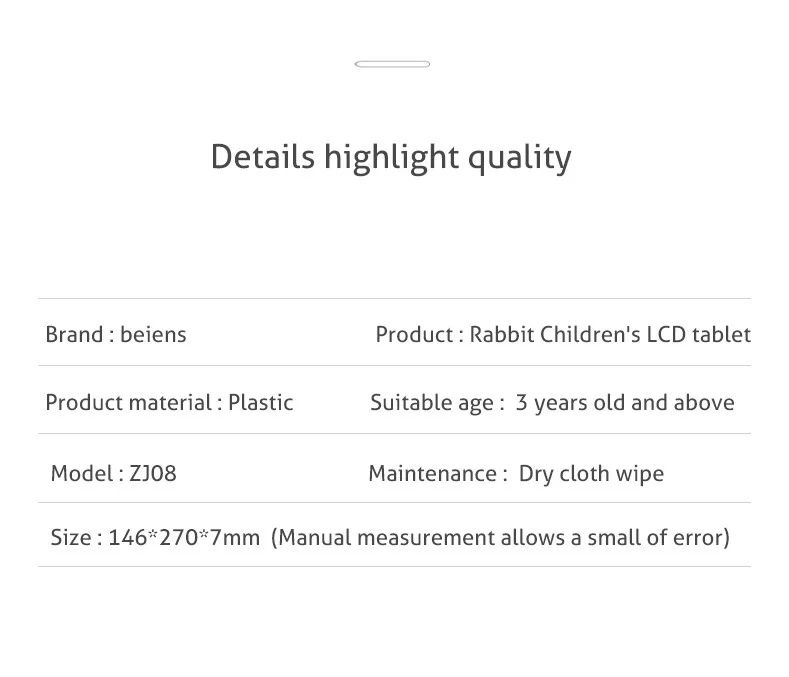Select the Details highlight quality heading
Viewport: 789px width, 677px height.
(391, 158)
